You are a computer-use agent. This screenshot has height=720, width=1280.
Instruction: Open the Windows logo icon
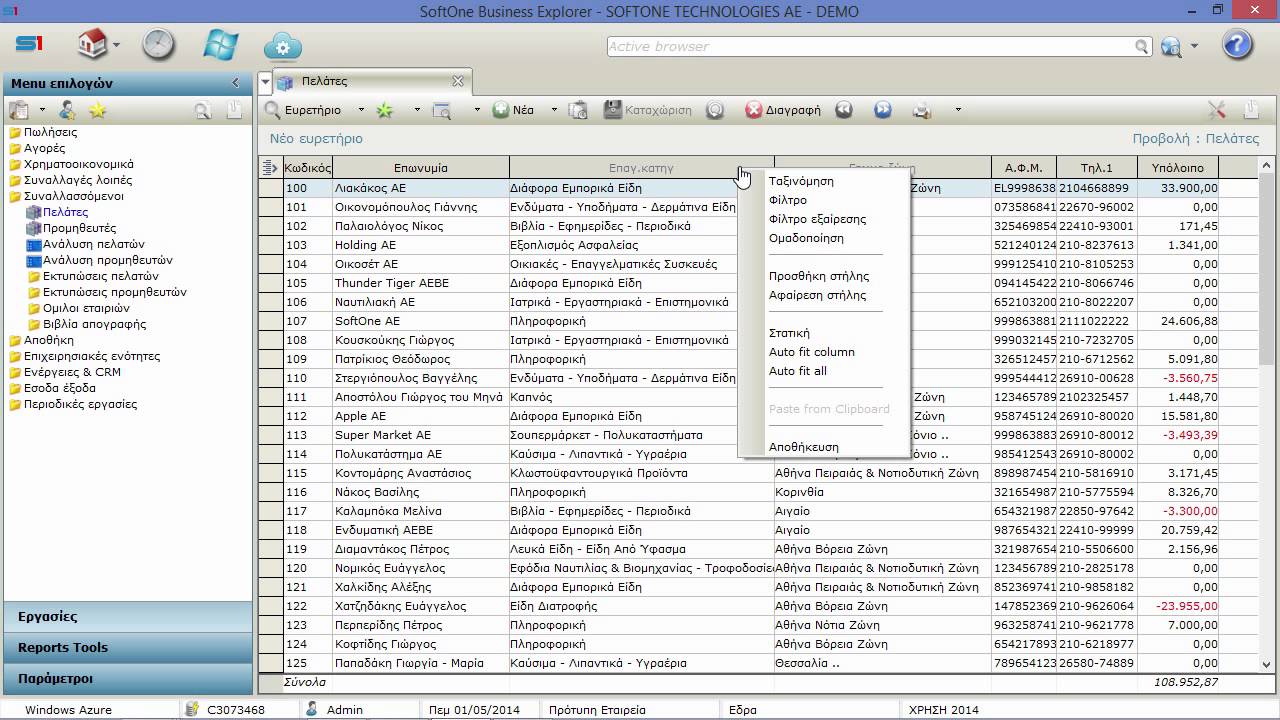click(x=220, y=45)
